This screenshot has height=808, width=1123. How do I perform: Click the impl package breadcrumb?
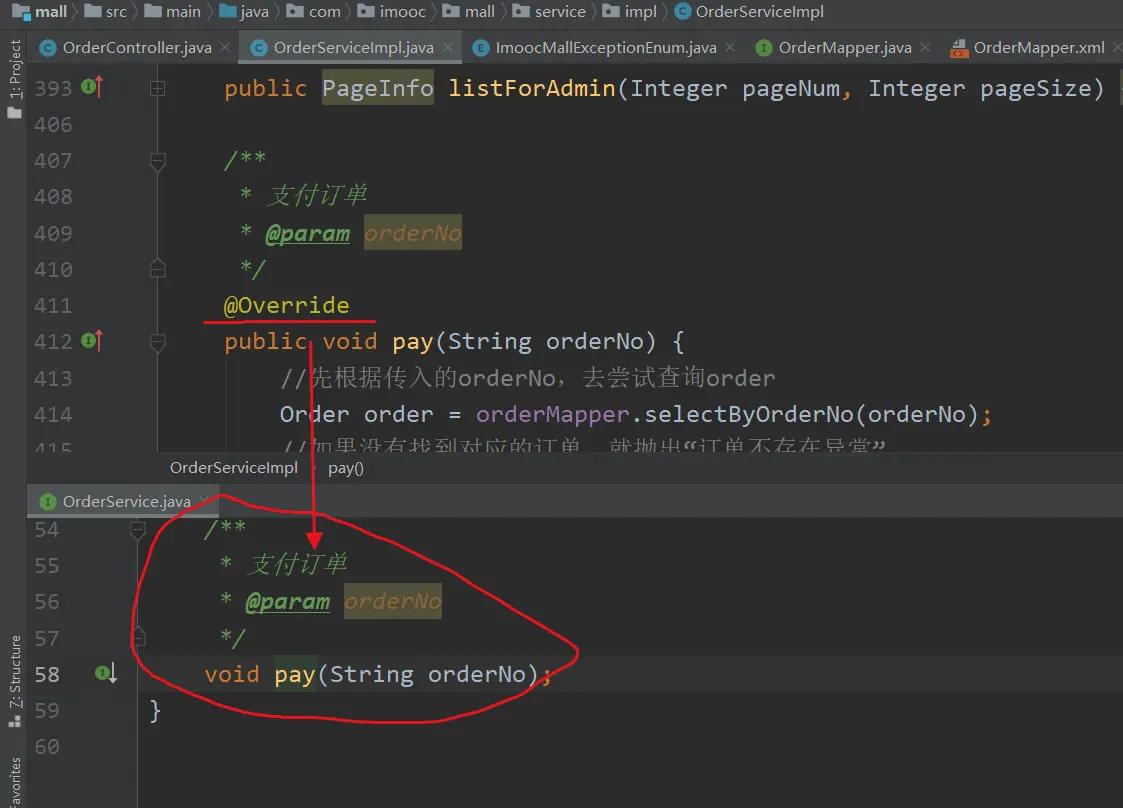pyautogui.click(x=630, y=11)
